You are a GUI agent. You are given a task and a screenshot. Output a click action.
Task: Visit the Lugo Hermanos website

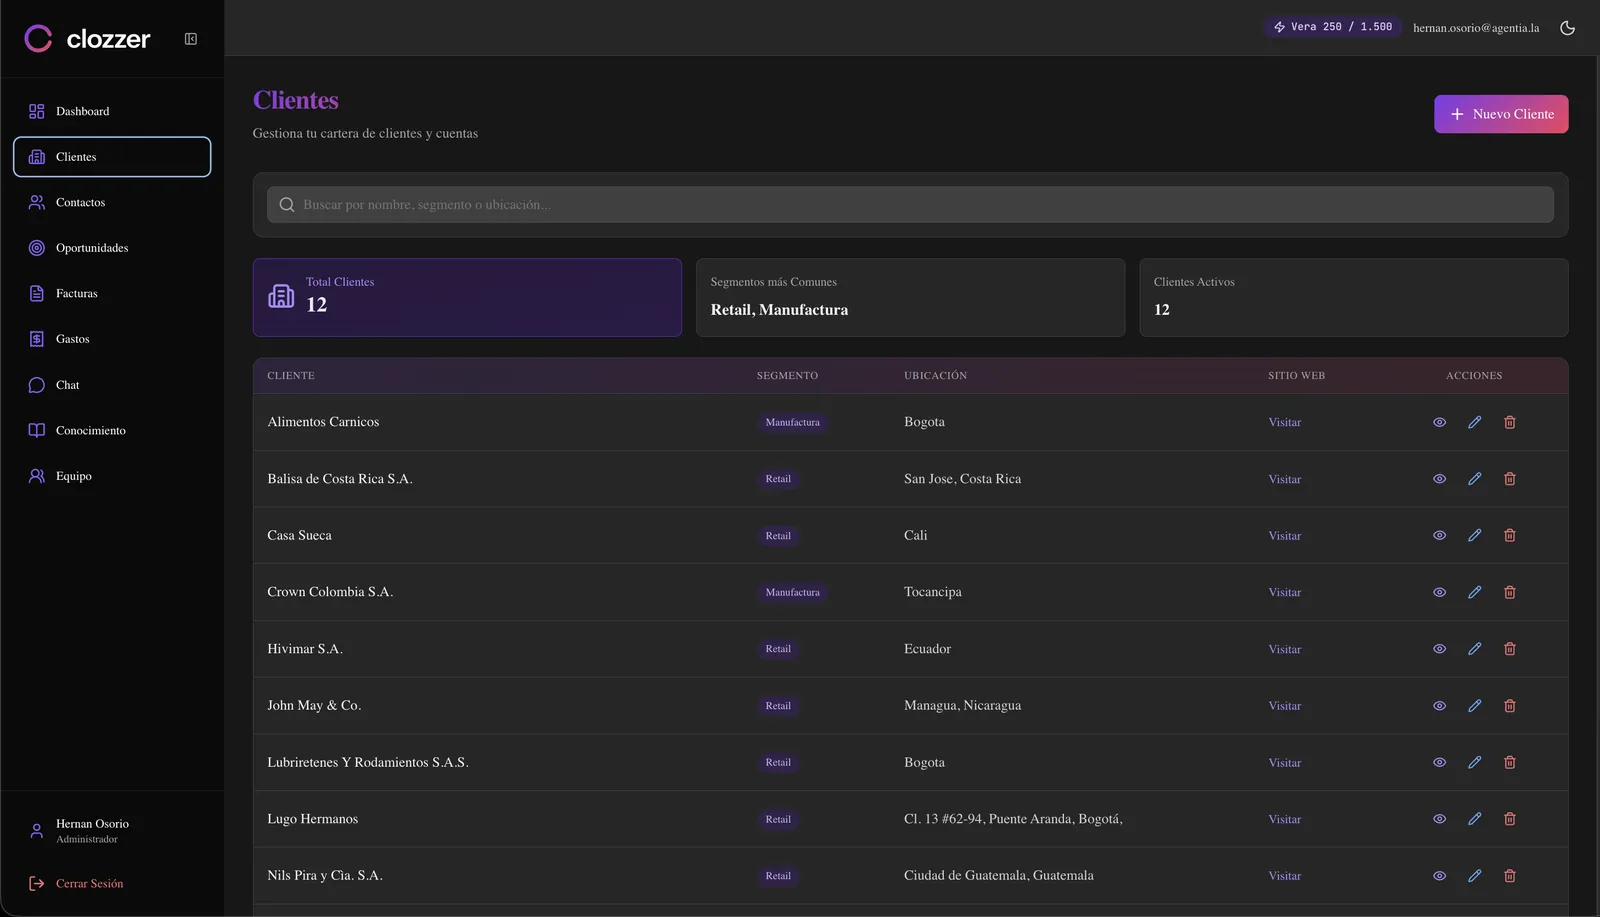1284,820
